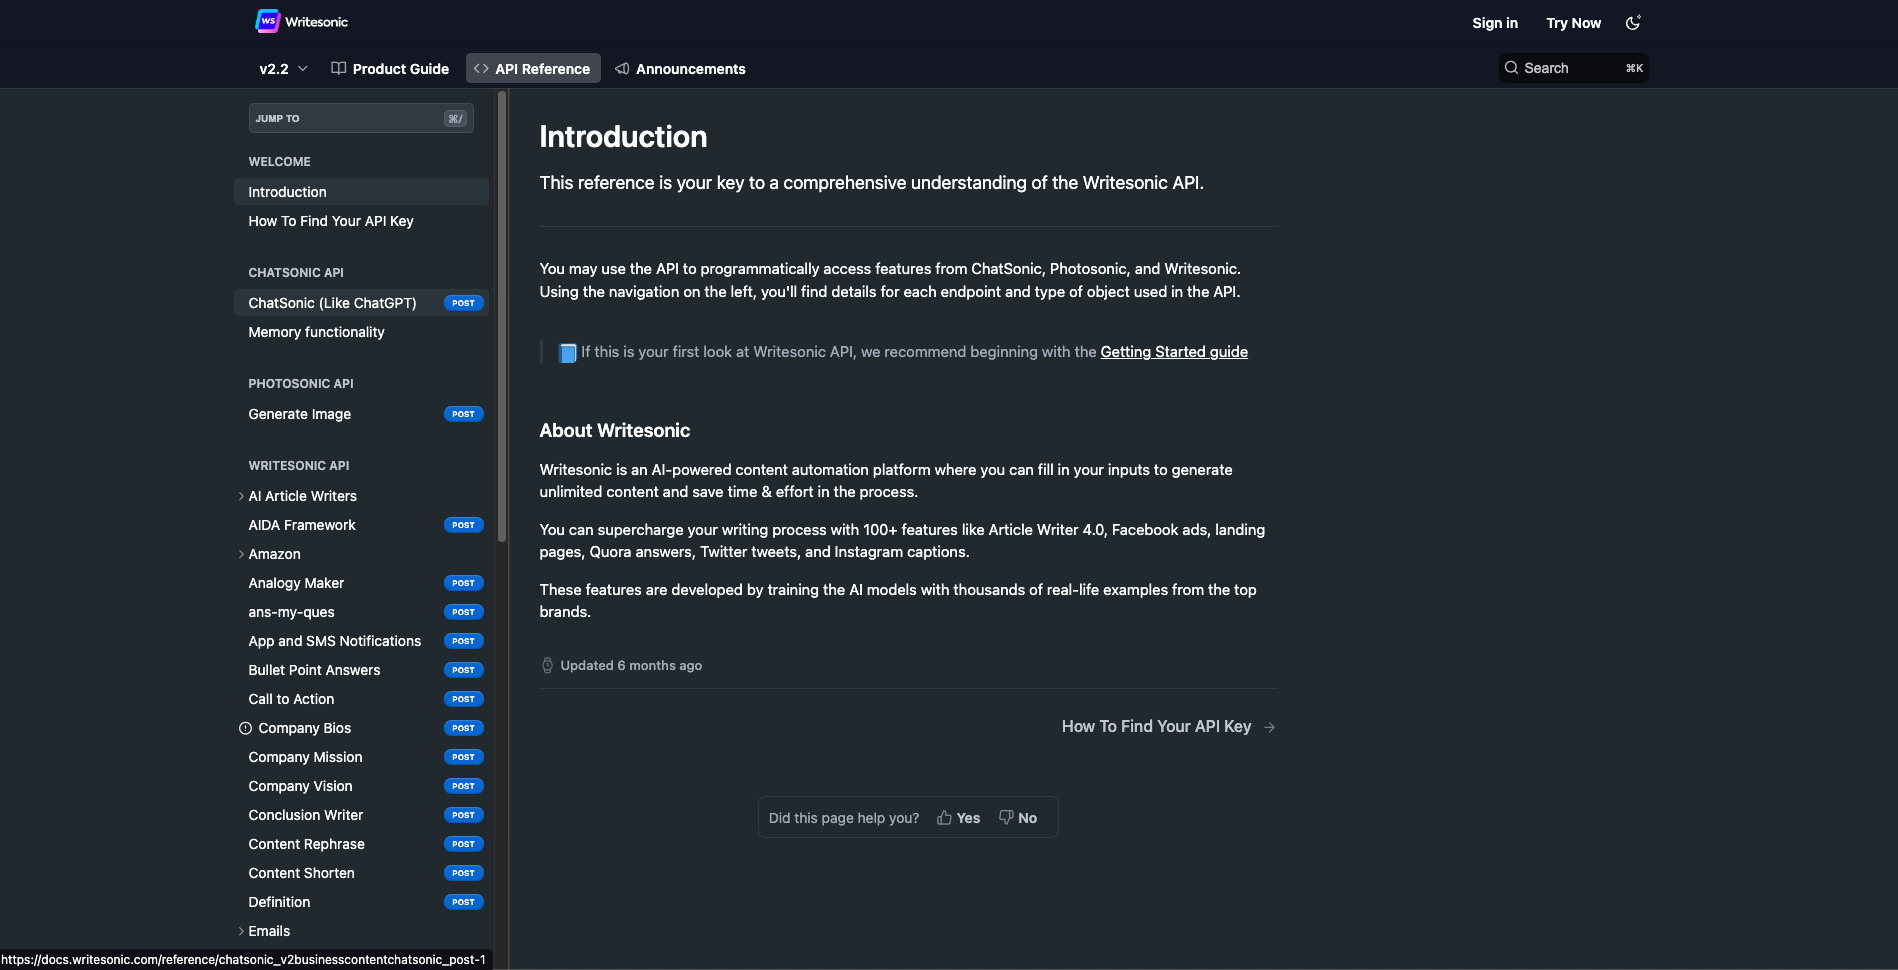Expand the Amazon sidebar group
This screenshot has width=1898, height=970.
tap(241, 554)
